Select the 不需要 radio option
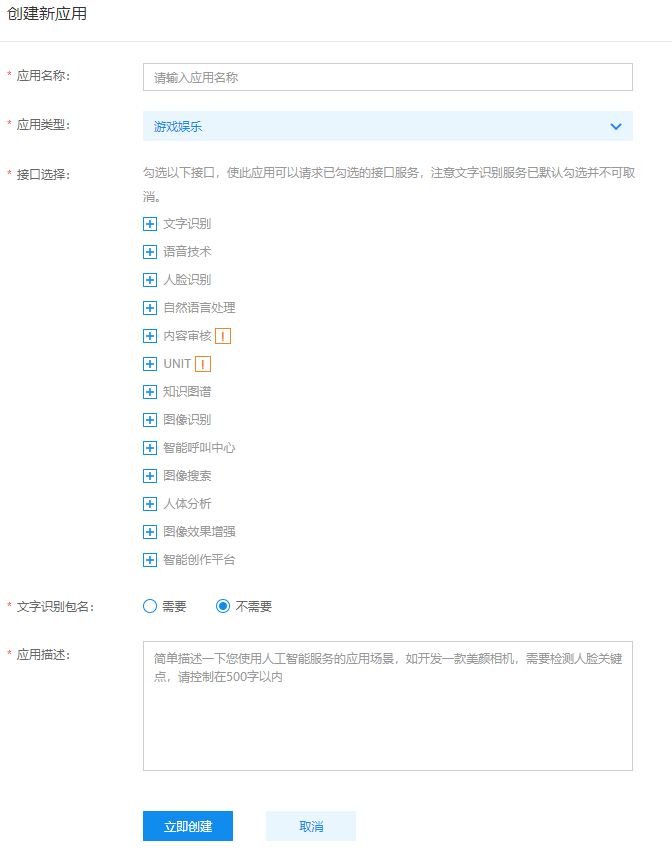Viewport: 672px width, 855px height. [x=223, y=606]
